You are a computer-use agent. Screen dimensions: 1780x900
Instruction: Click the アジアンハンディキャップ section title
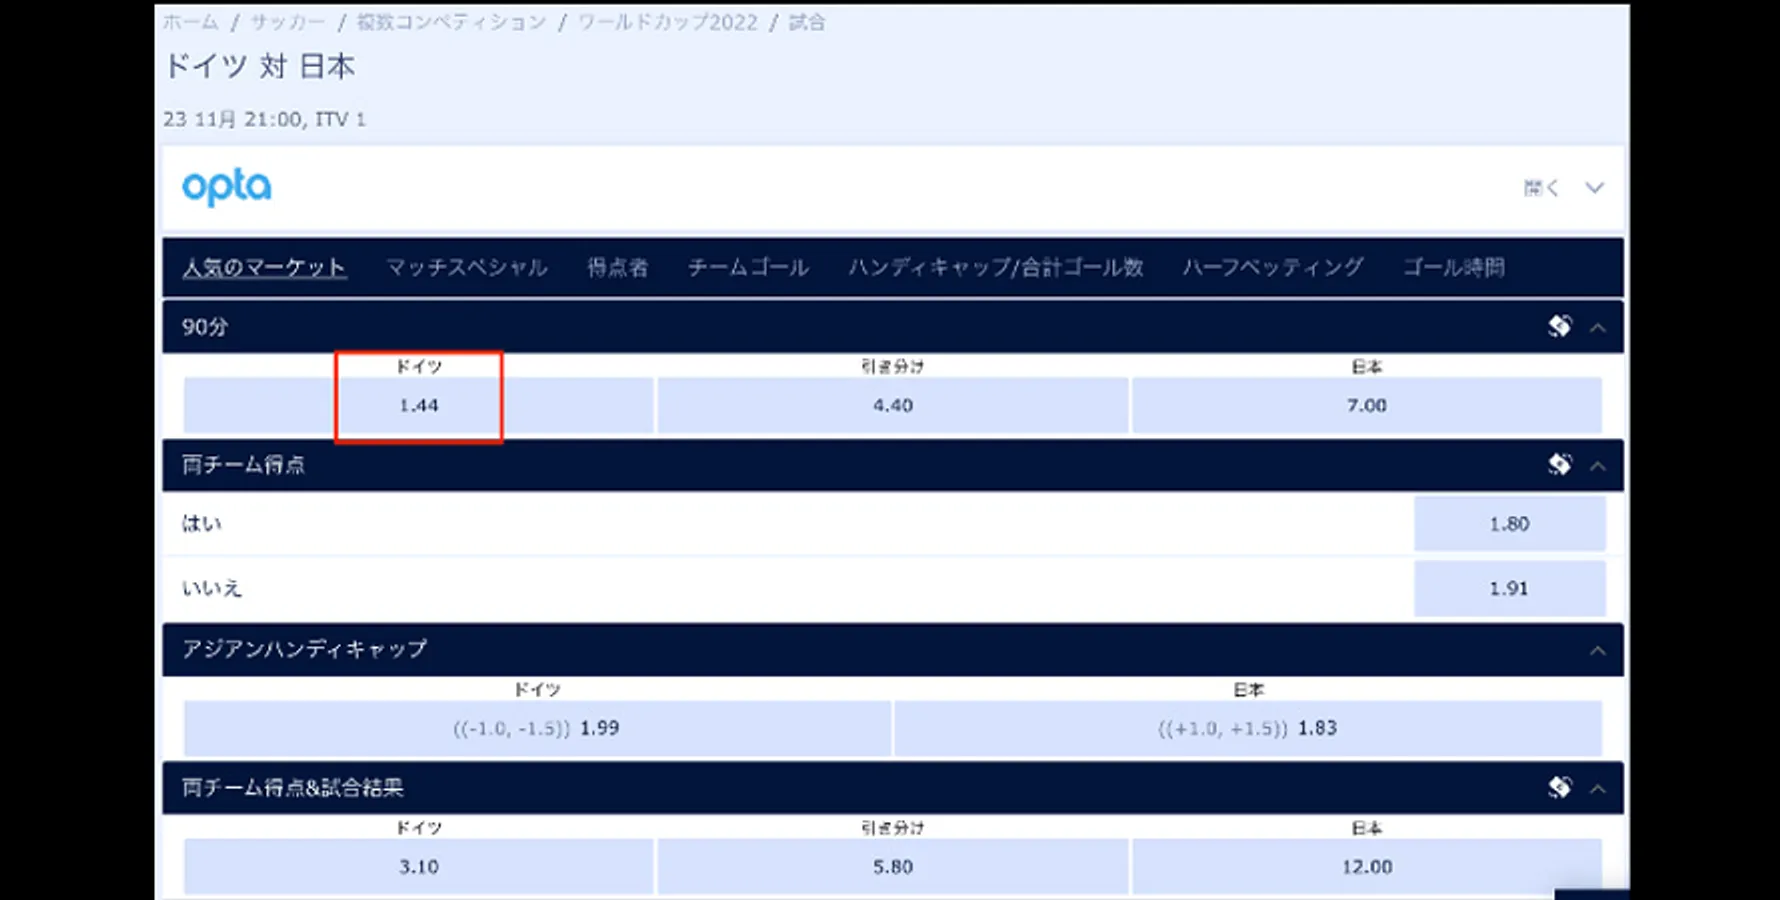coord(304,649)
